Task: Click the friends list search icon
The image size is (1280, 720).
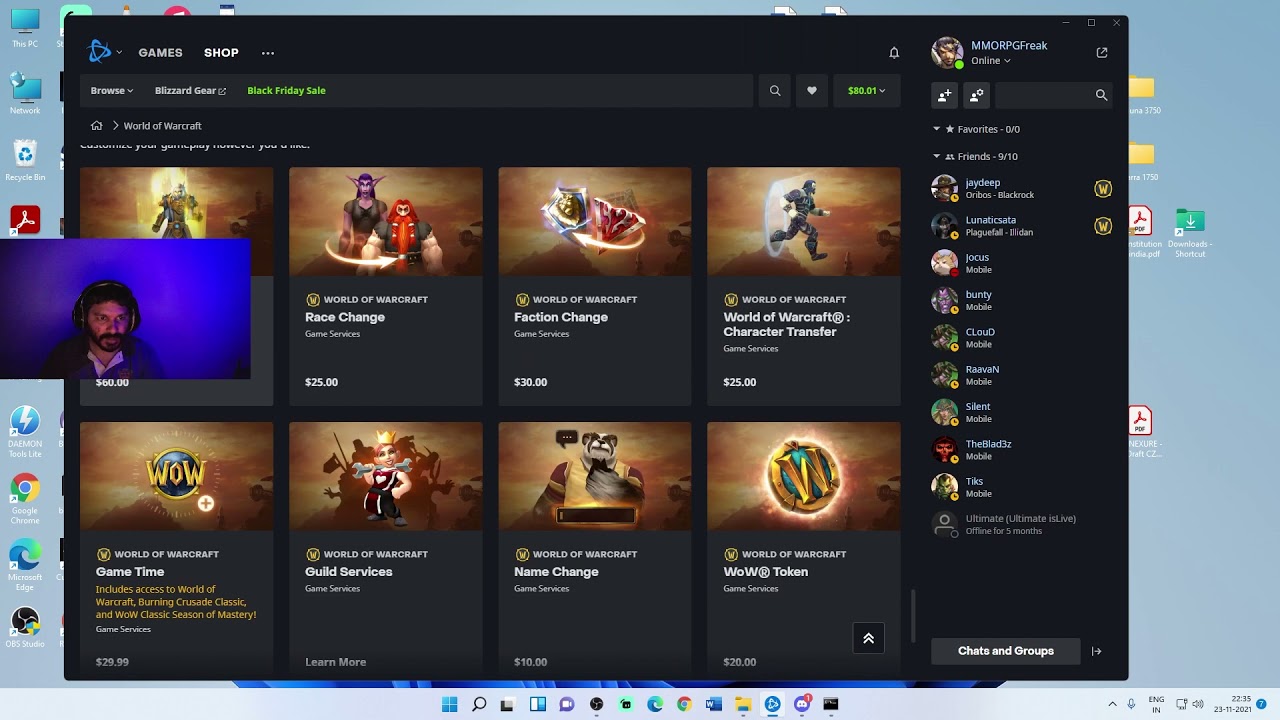Action: pos(1101,95)
